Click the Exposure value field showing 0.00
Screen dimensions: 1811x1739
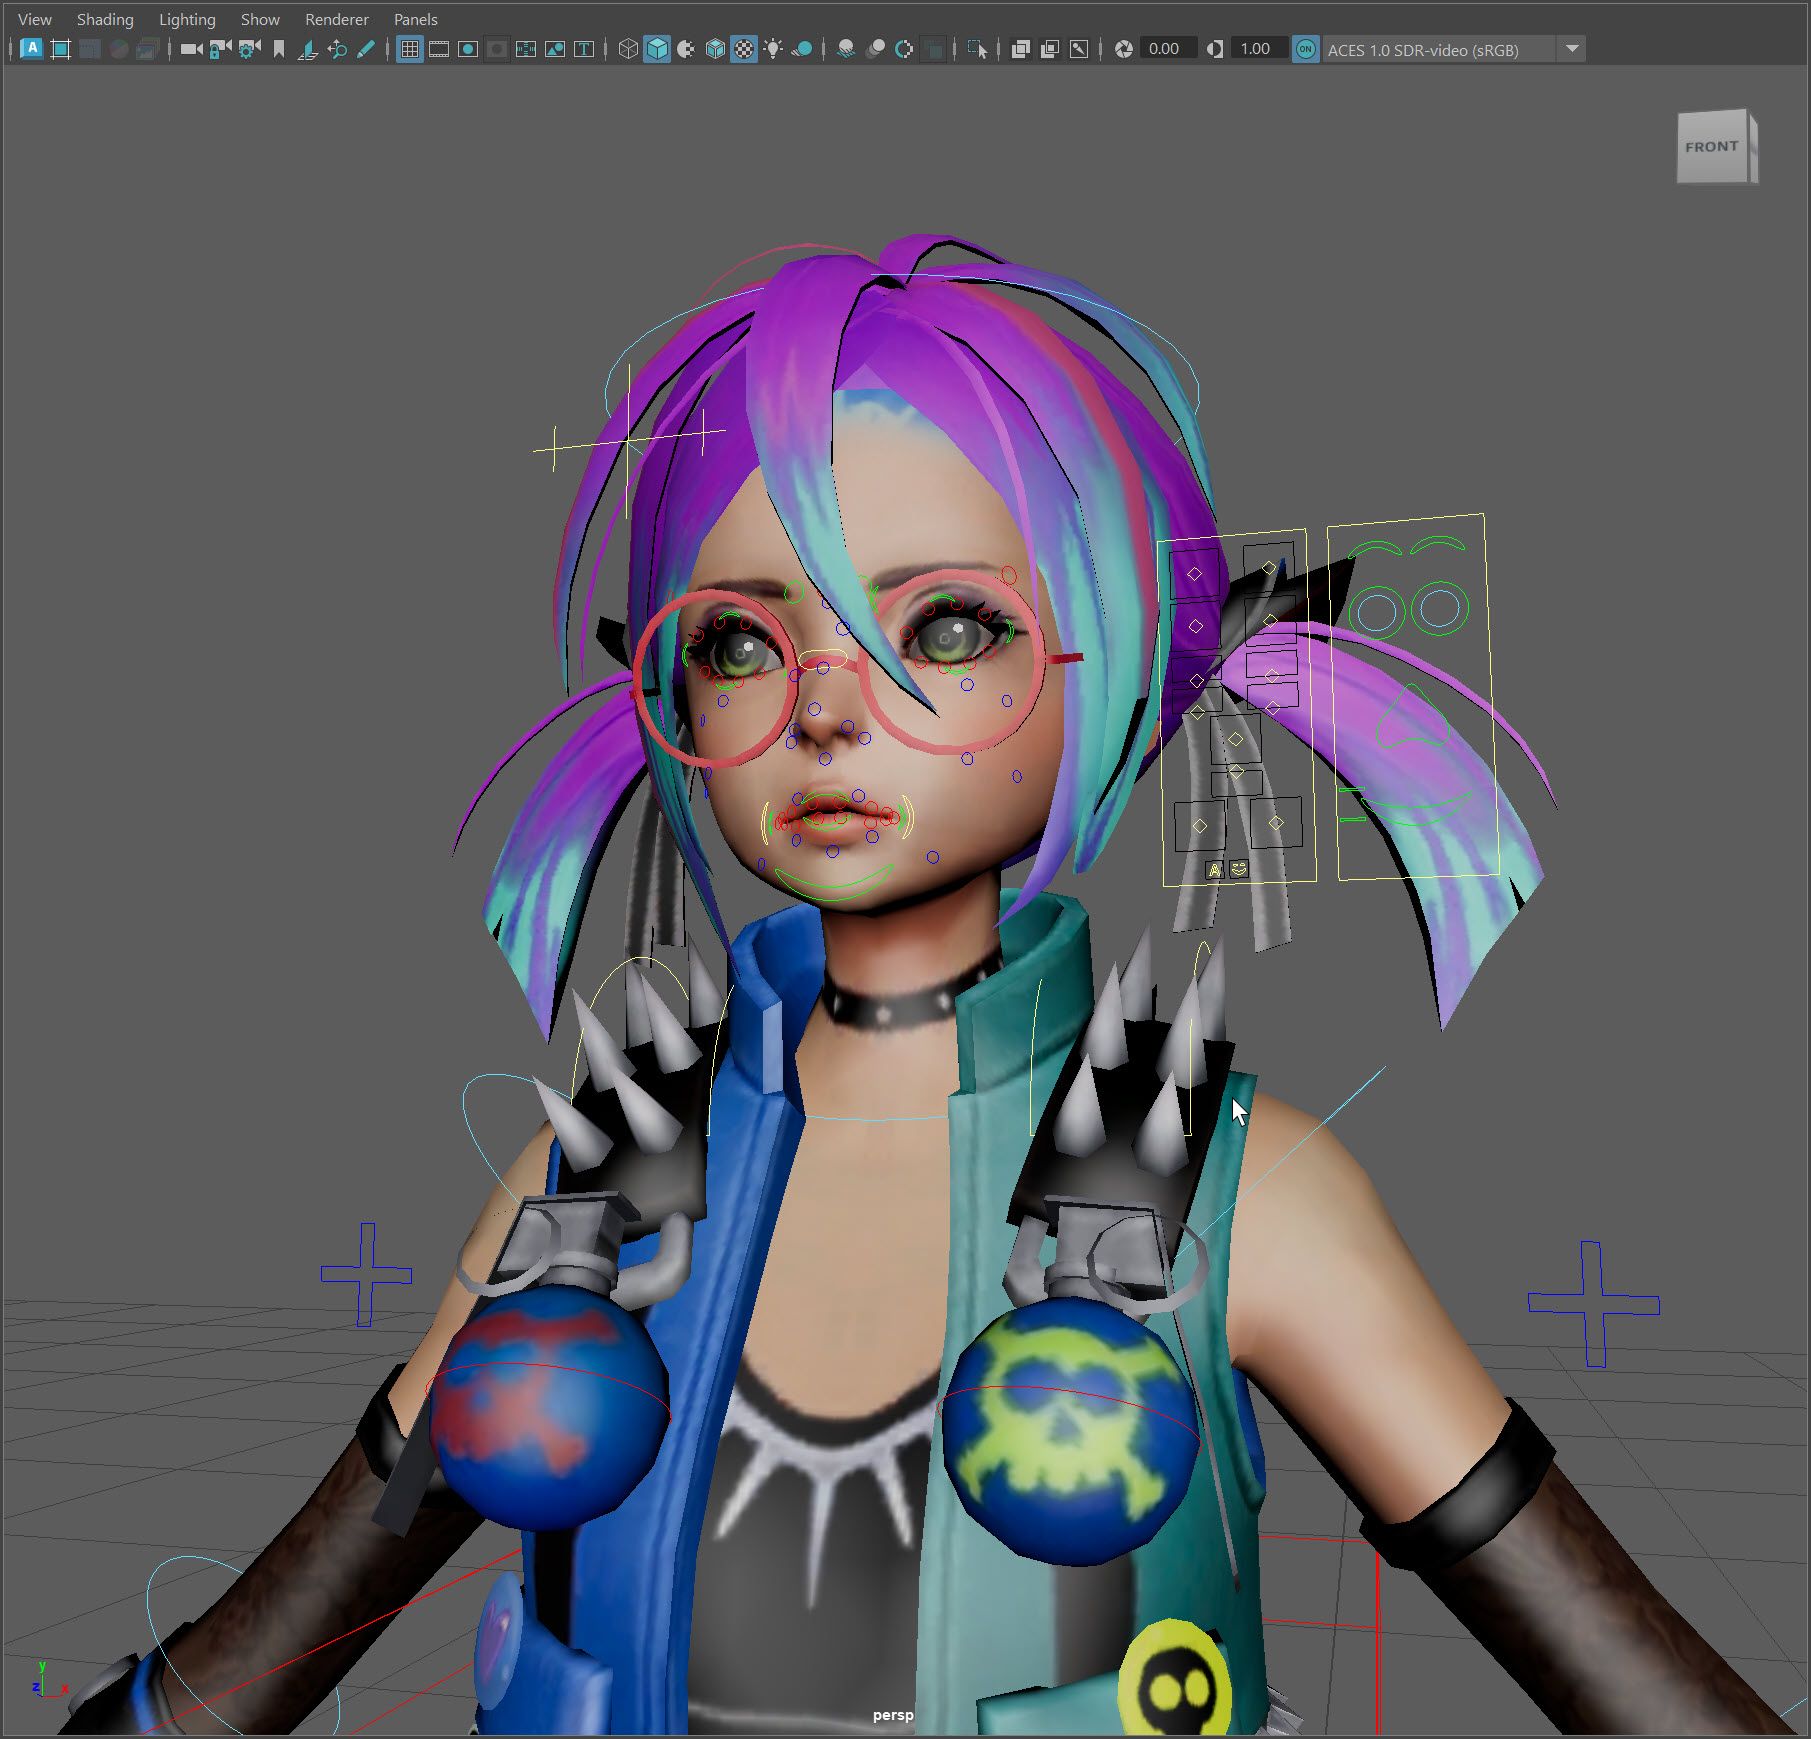pos(1168,49)
